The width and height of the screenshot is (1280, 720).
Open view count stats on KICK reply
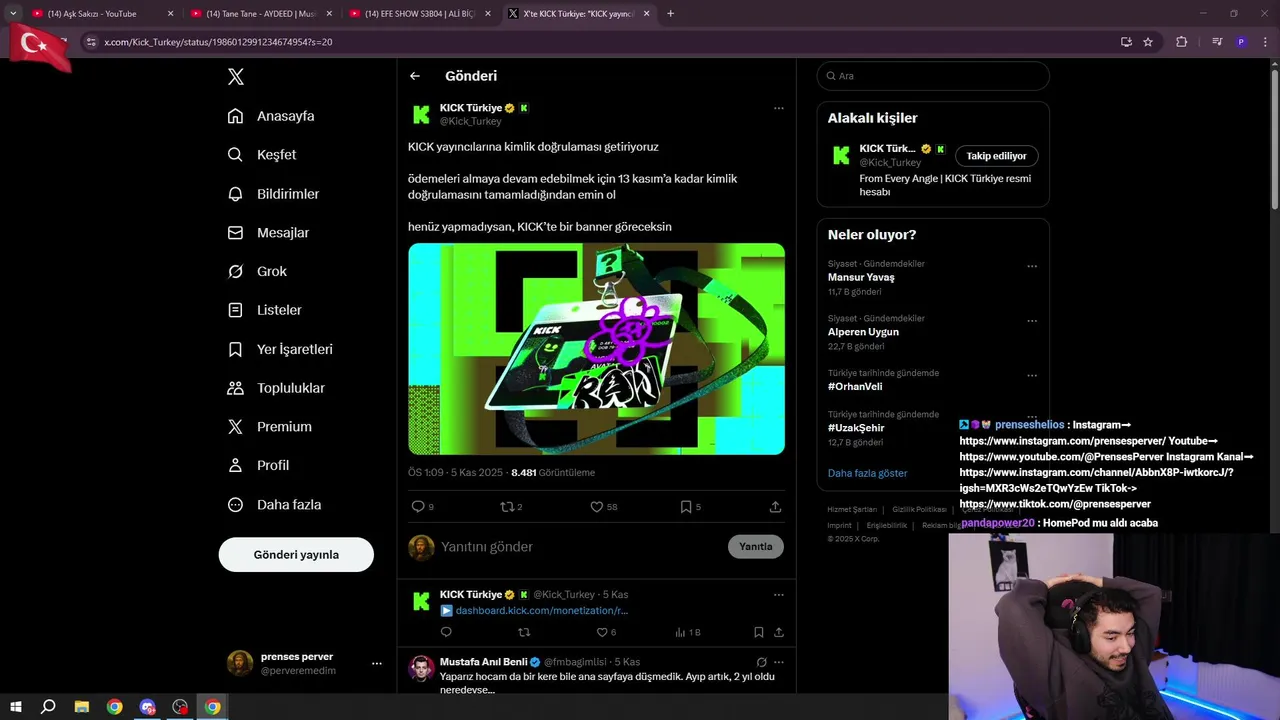point(688,632)
